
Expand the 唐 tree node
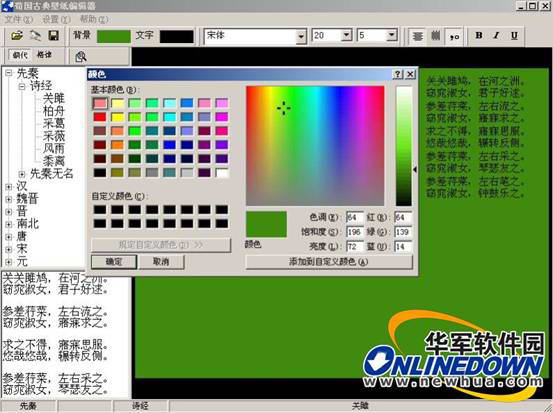(x=8, y=237)
